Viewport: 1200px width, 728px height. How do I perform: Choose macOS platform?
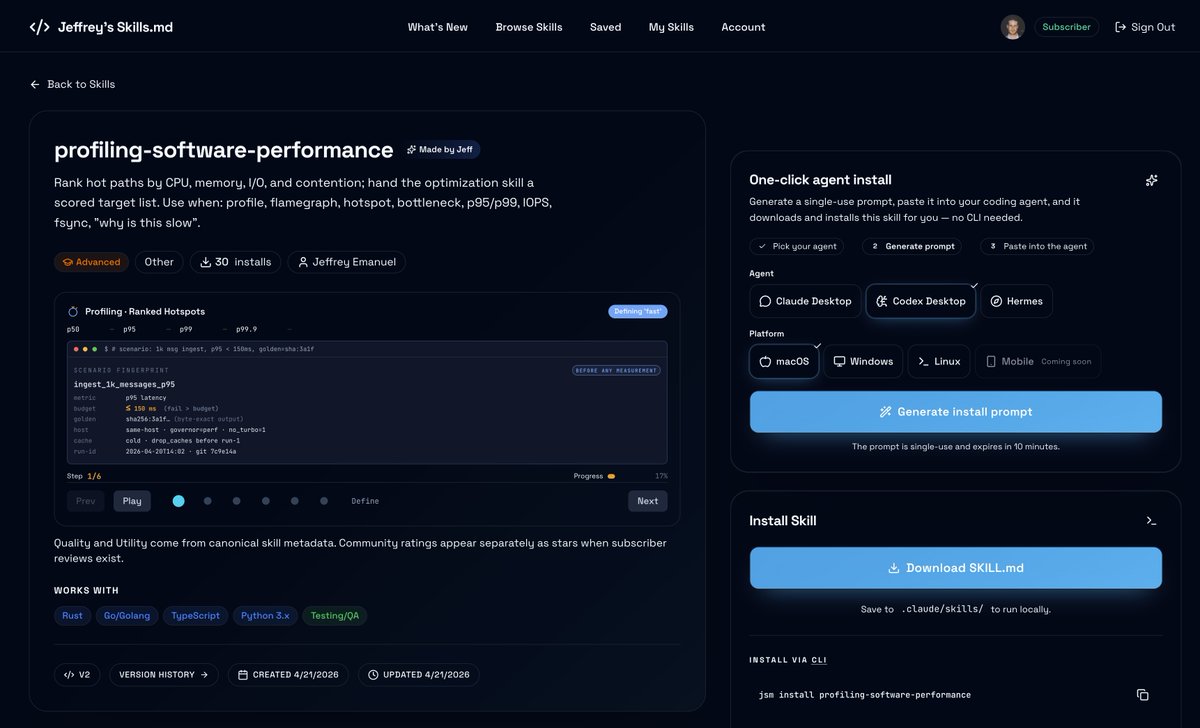click(x=784, y=361)
